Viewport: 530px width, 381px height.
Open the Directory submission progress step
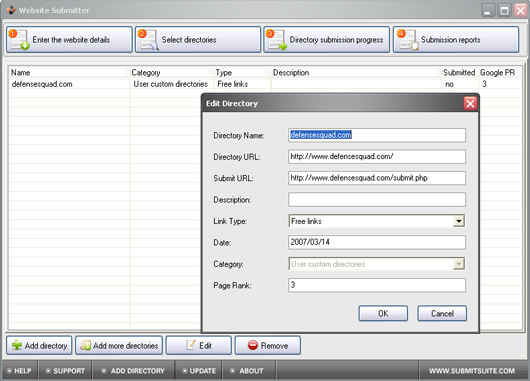[x=327, y=40]
